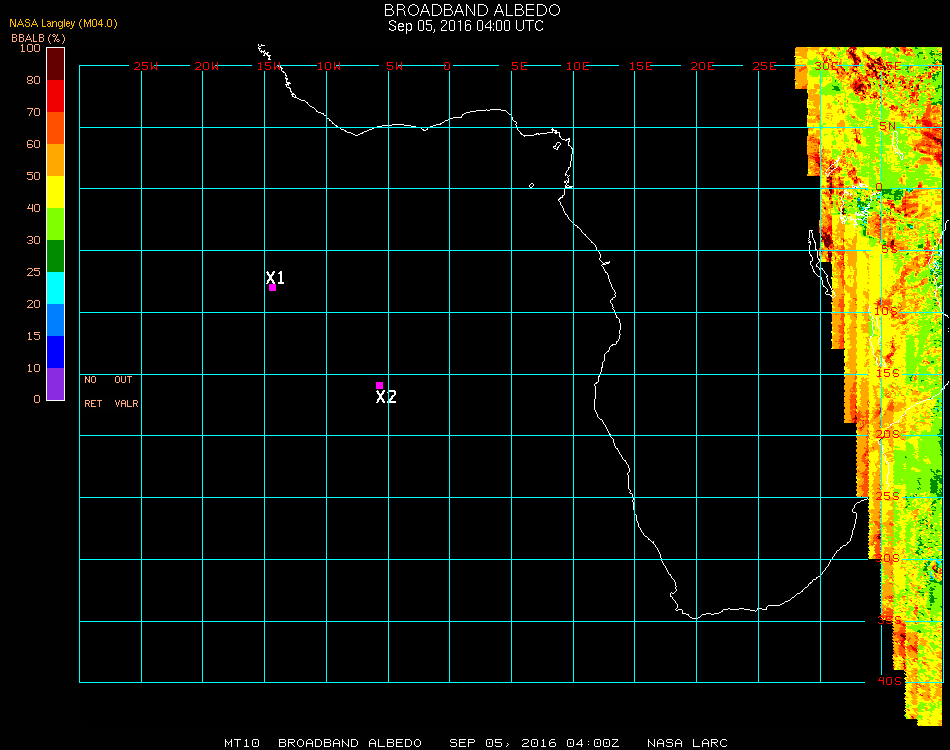Click the 20E longitude label

pos(702,66)
